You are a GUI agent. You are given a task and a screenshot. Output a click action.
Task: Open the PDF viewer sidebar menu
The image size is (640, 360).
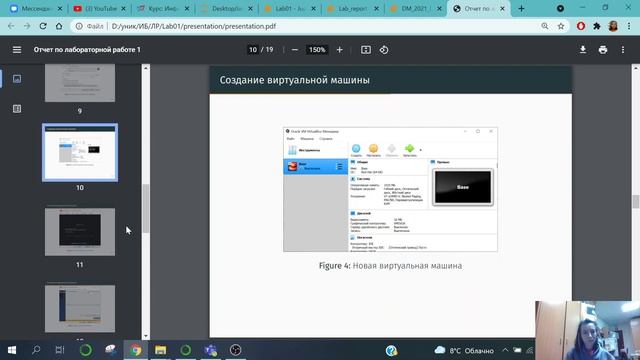[x=17, y=50]
